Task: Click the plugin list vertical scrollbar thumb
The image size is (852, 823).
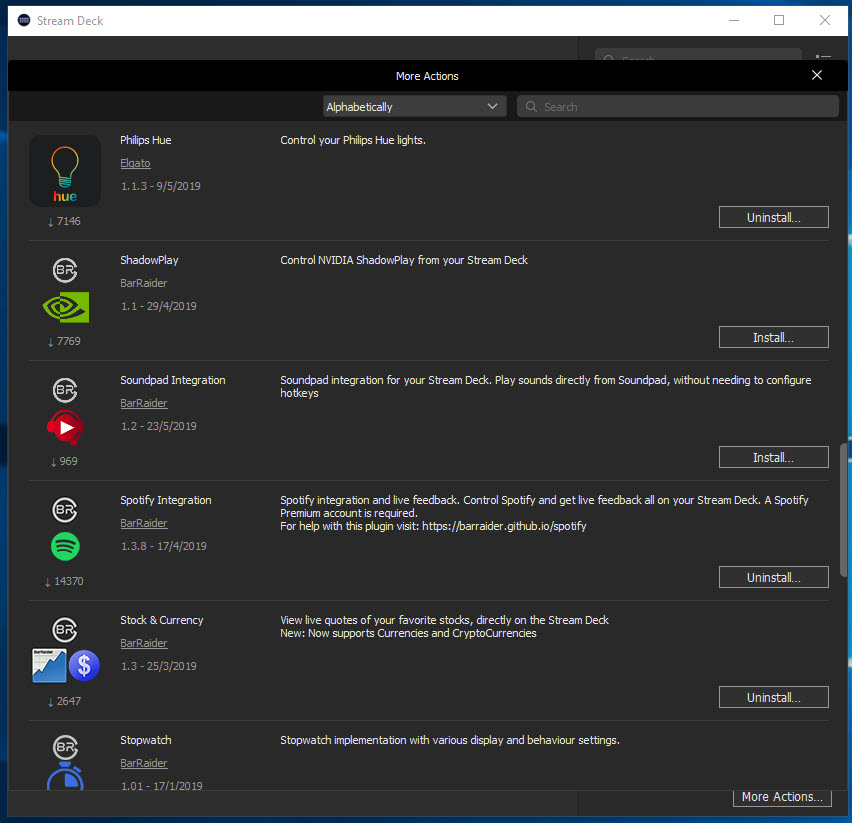Action: pos(843,510)
